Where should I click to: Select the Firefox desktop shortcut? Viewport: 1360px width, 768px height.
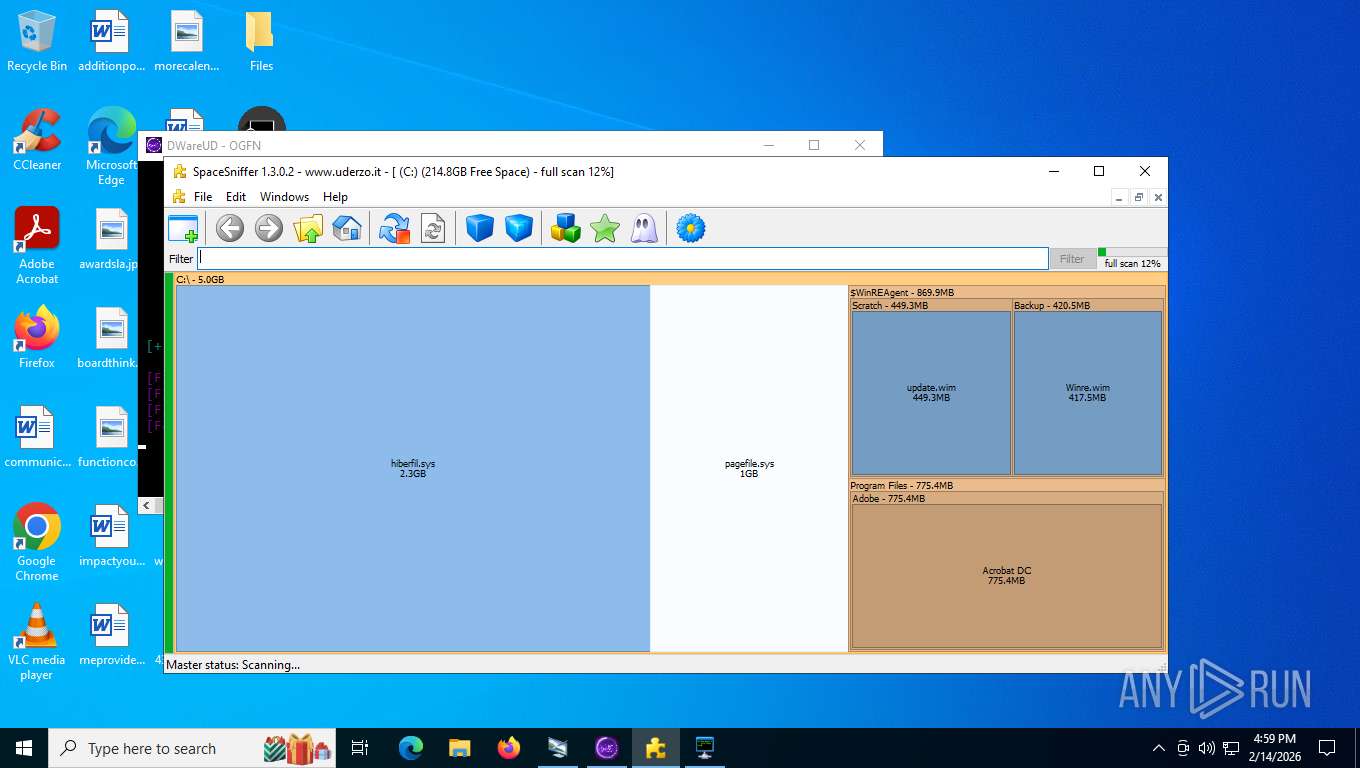point(37,338)
